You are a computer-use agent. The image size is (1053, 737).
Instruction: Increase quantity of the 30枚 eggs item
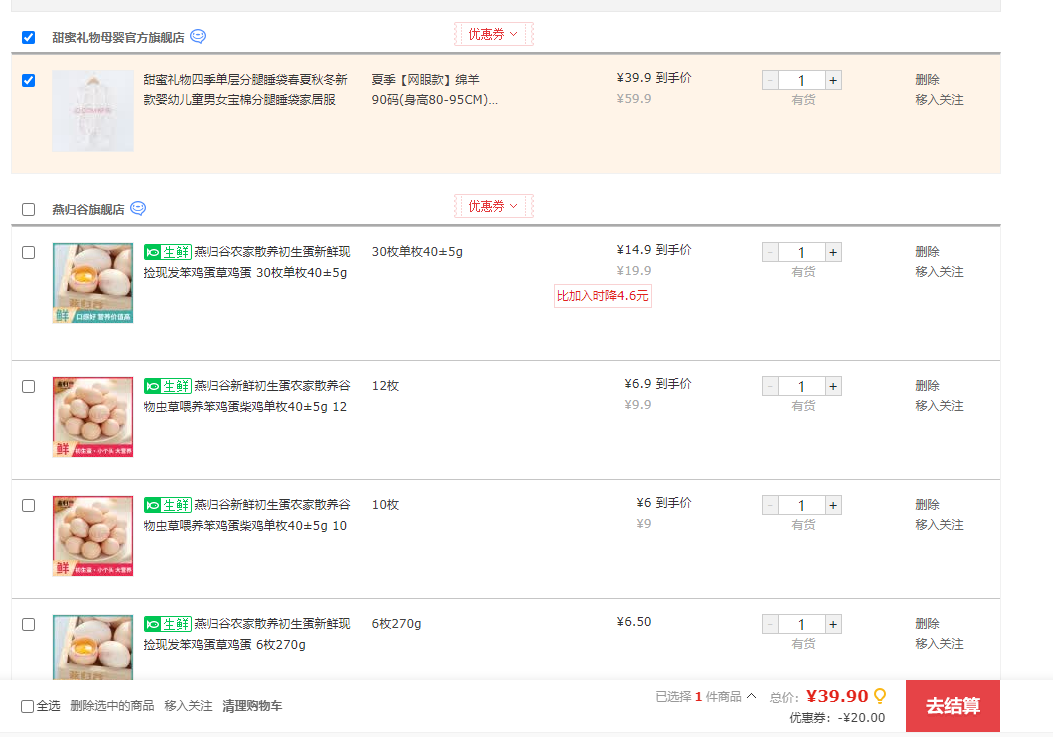pos(833,253)
